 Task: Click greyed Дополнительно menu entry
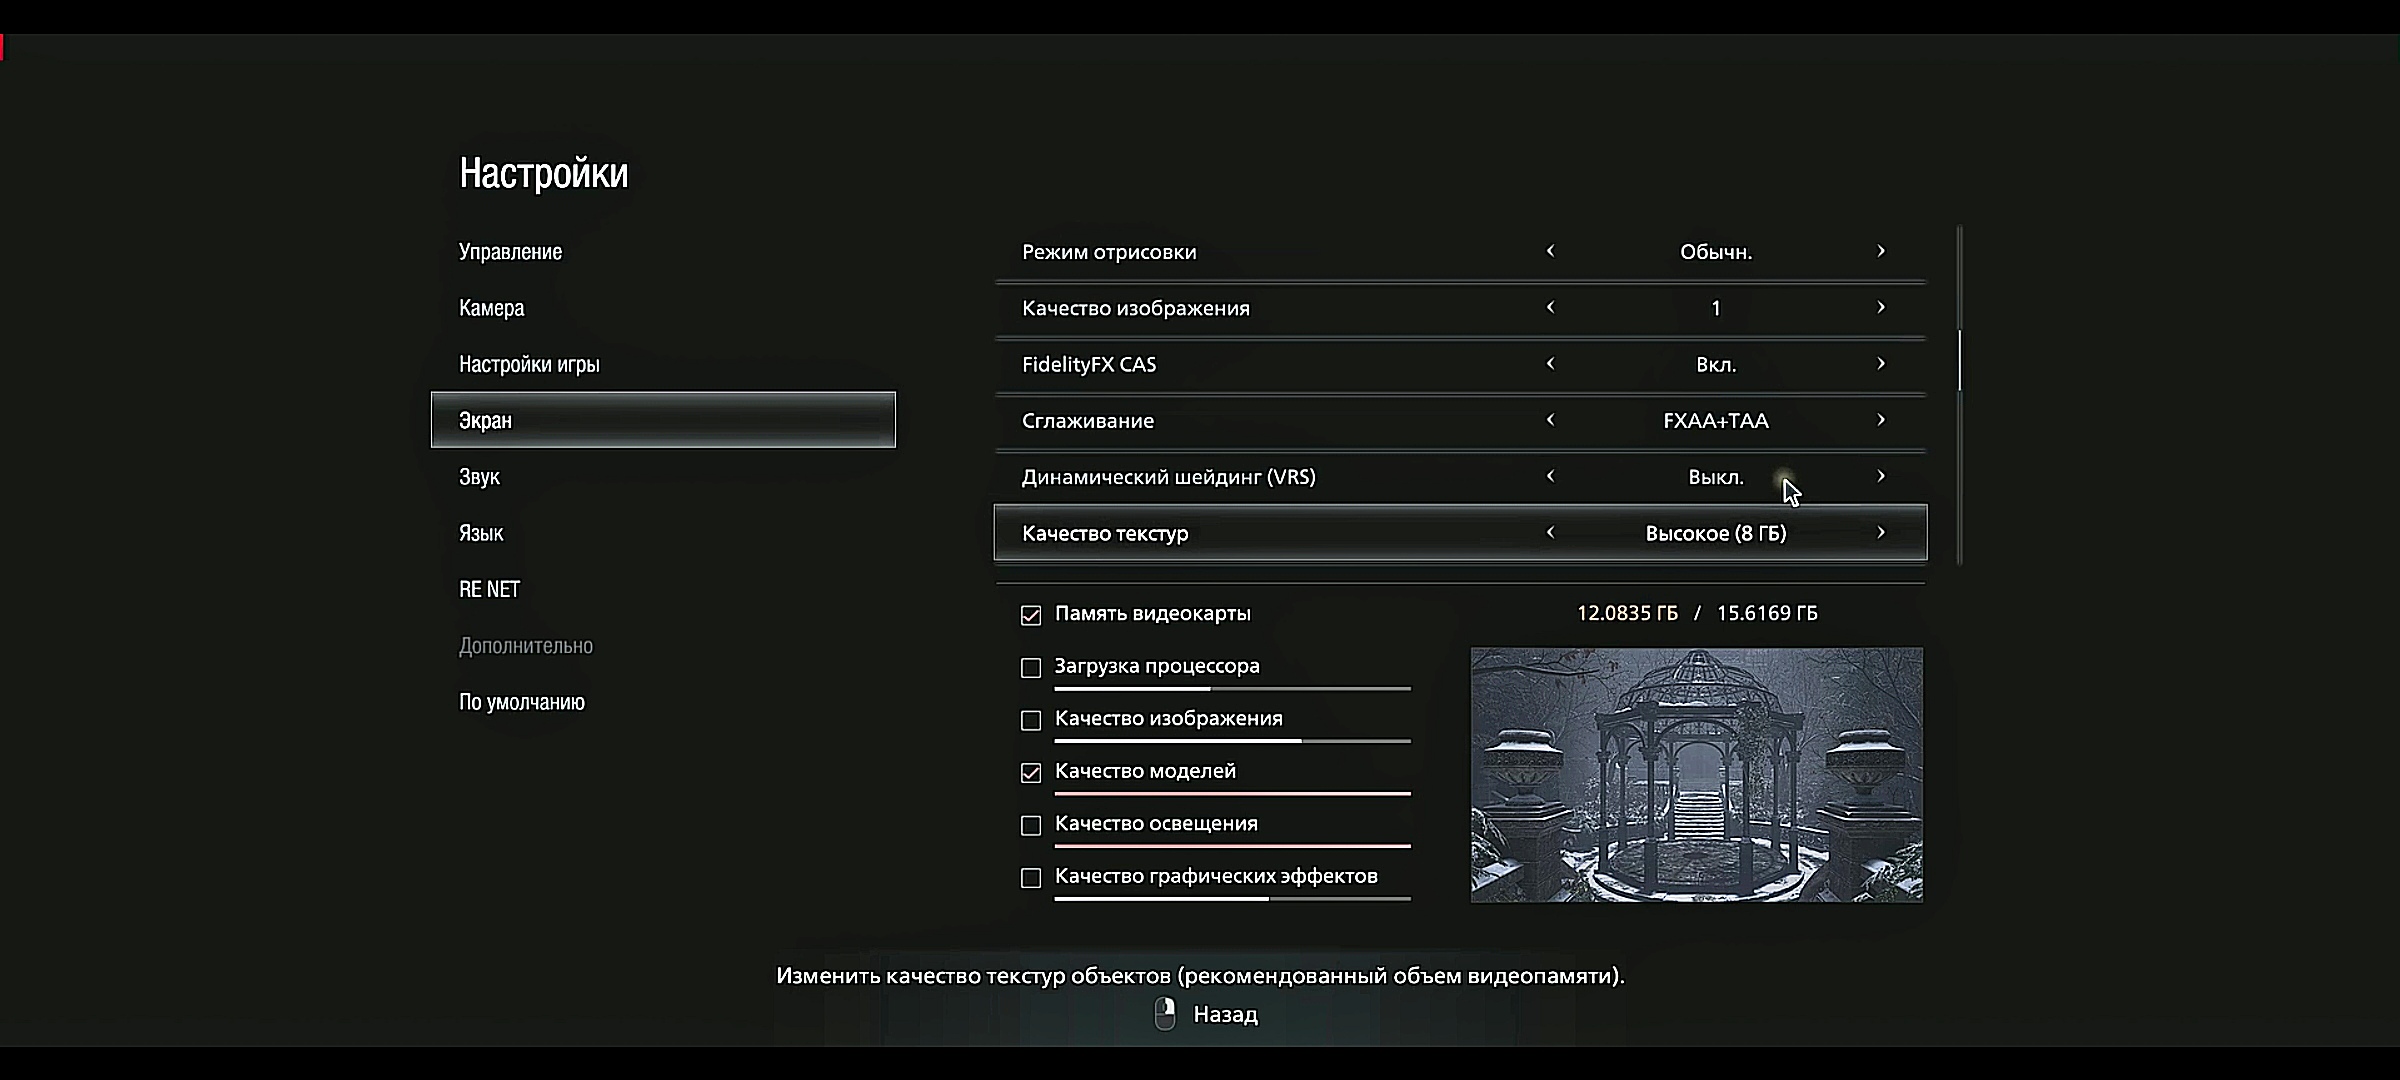[x=526, y=646]
